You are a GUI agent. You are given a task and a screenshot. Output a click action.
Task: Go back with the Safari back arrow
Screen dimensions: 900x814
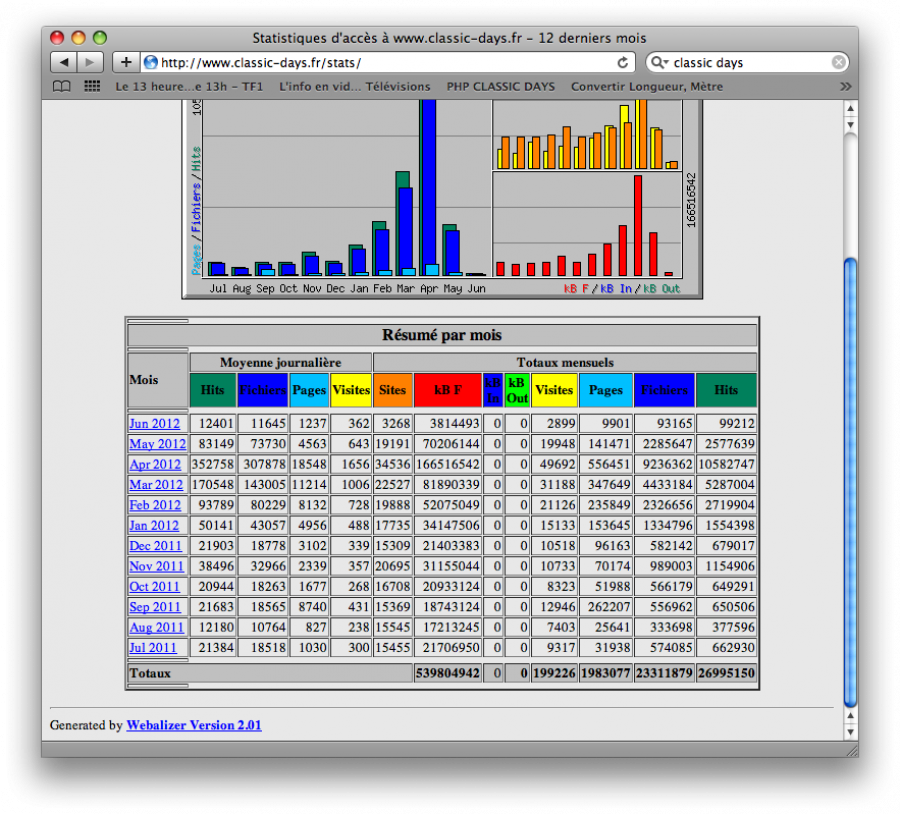[64, 62]
